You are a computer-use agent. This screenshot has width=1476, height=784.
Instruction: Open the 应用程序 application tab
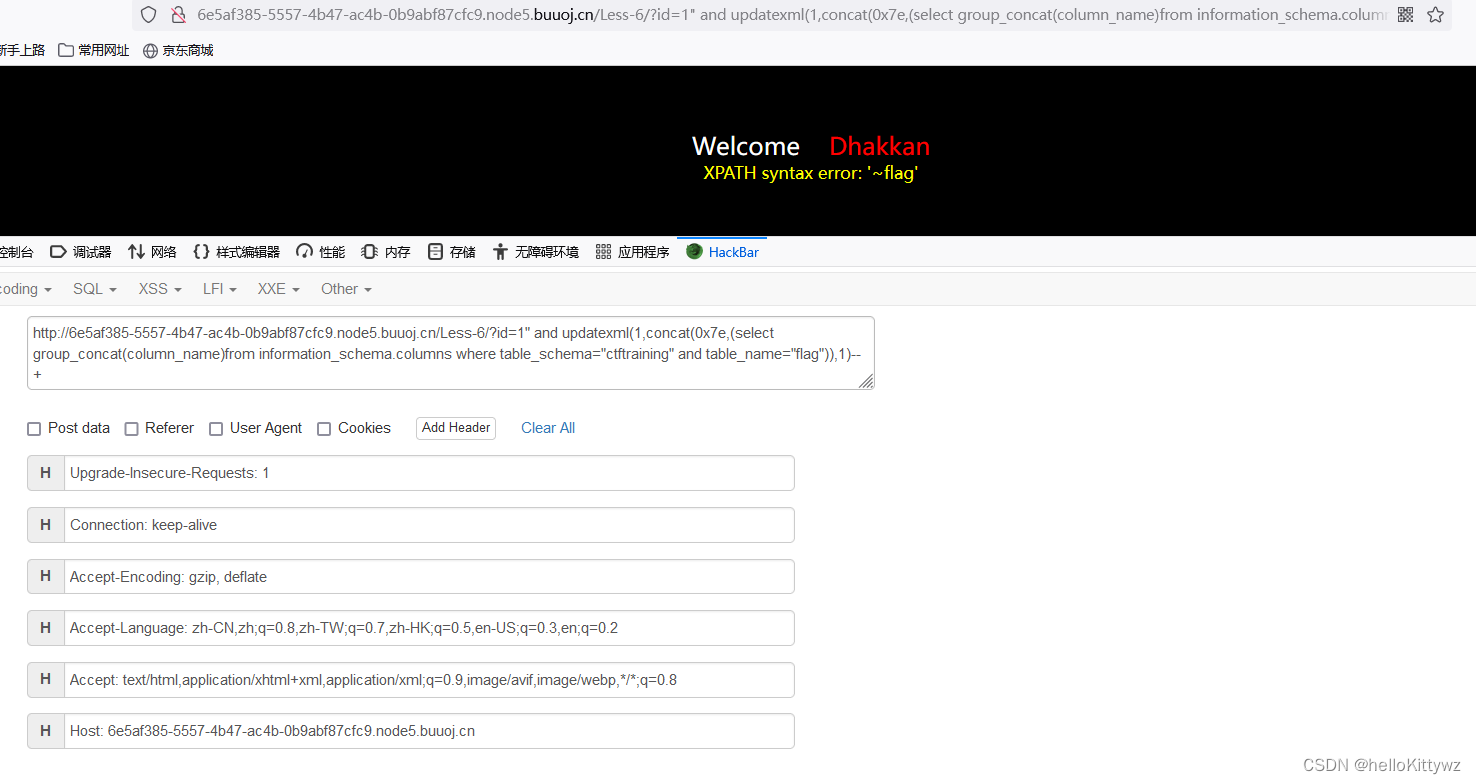632,252
